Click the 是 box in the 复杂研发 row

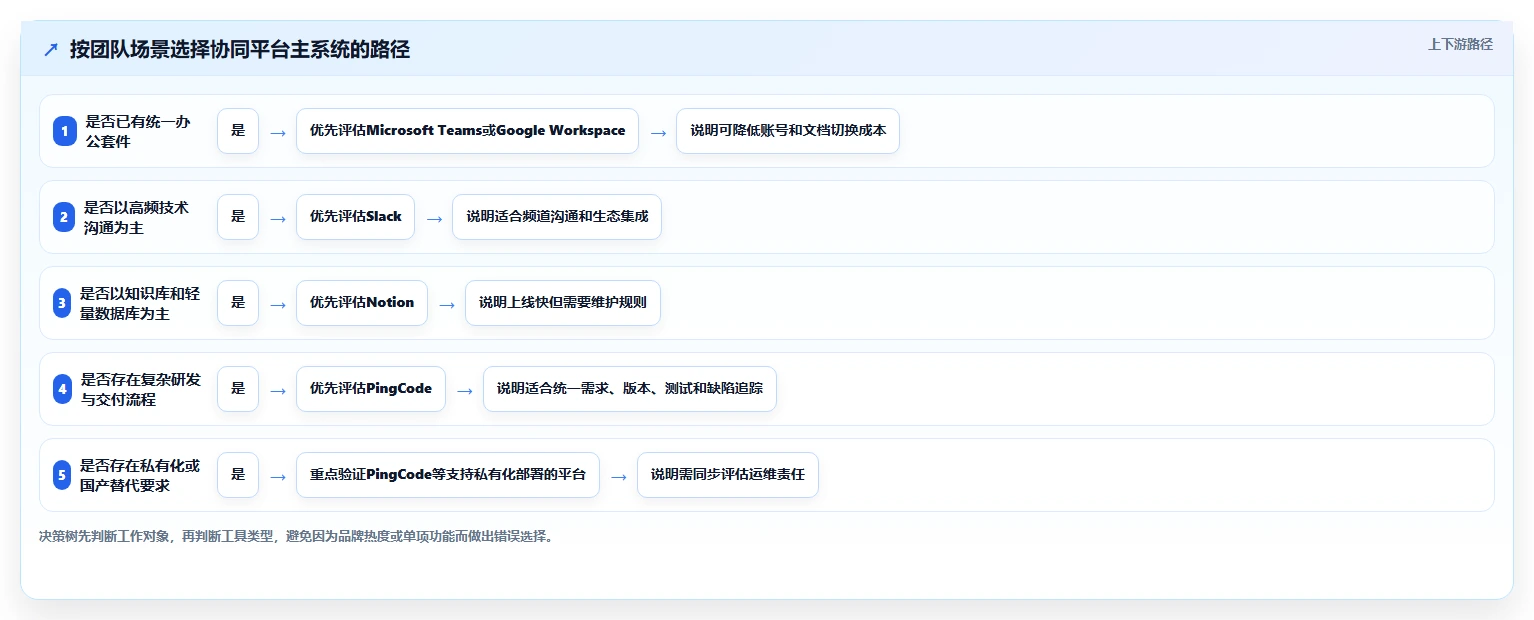coord(238,389)
